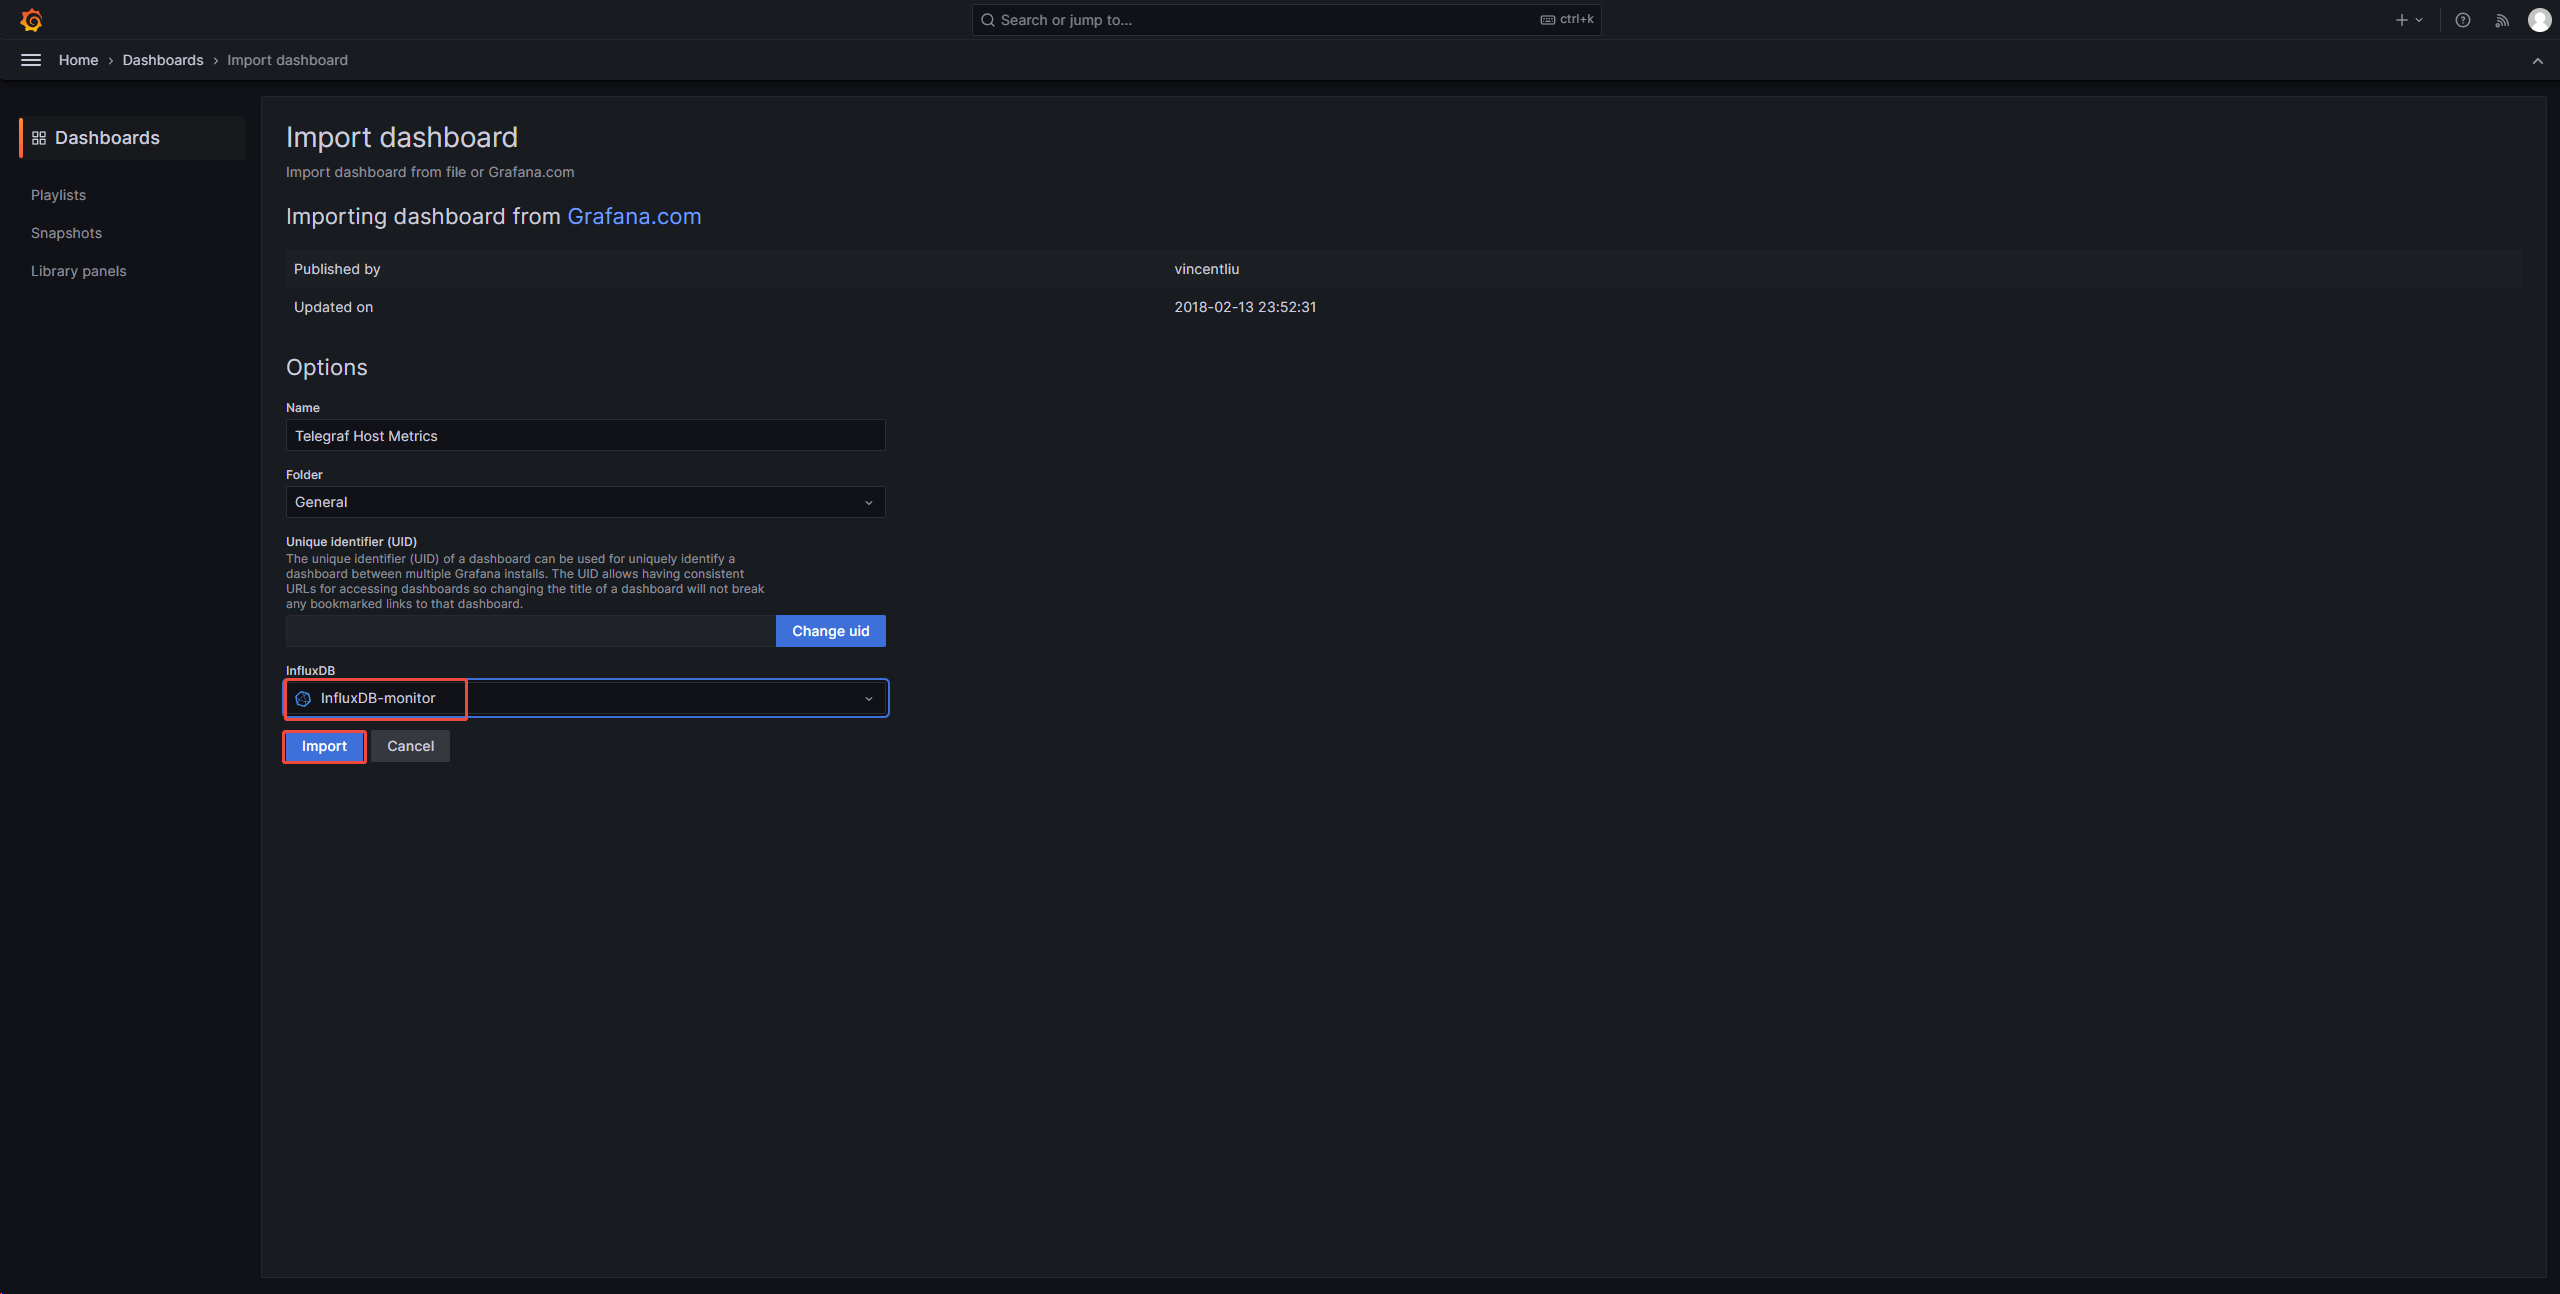The width and height of the screenshot is (2560, 1294).
Task: Open Library panels in the sidebar
Action: 78,271
